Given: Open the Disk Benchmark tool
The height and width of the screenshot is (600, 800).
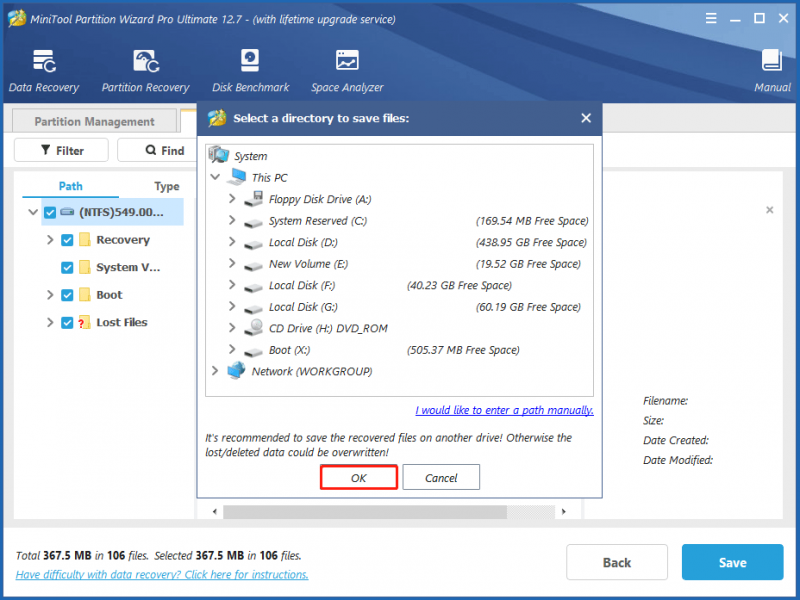Looking at the screenshot, I should [x=251, y=71].
